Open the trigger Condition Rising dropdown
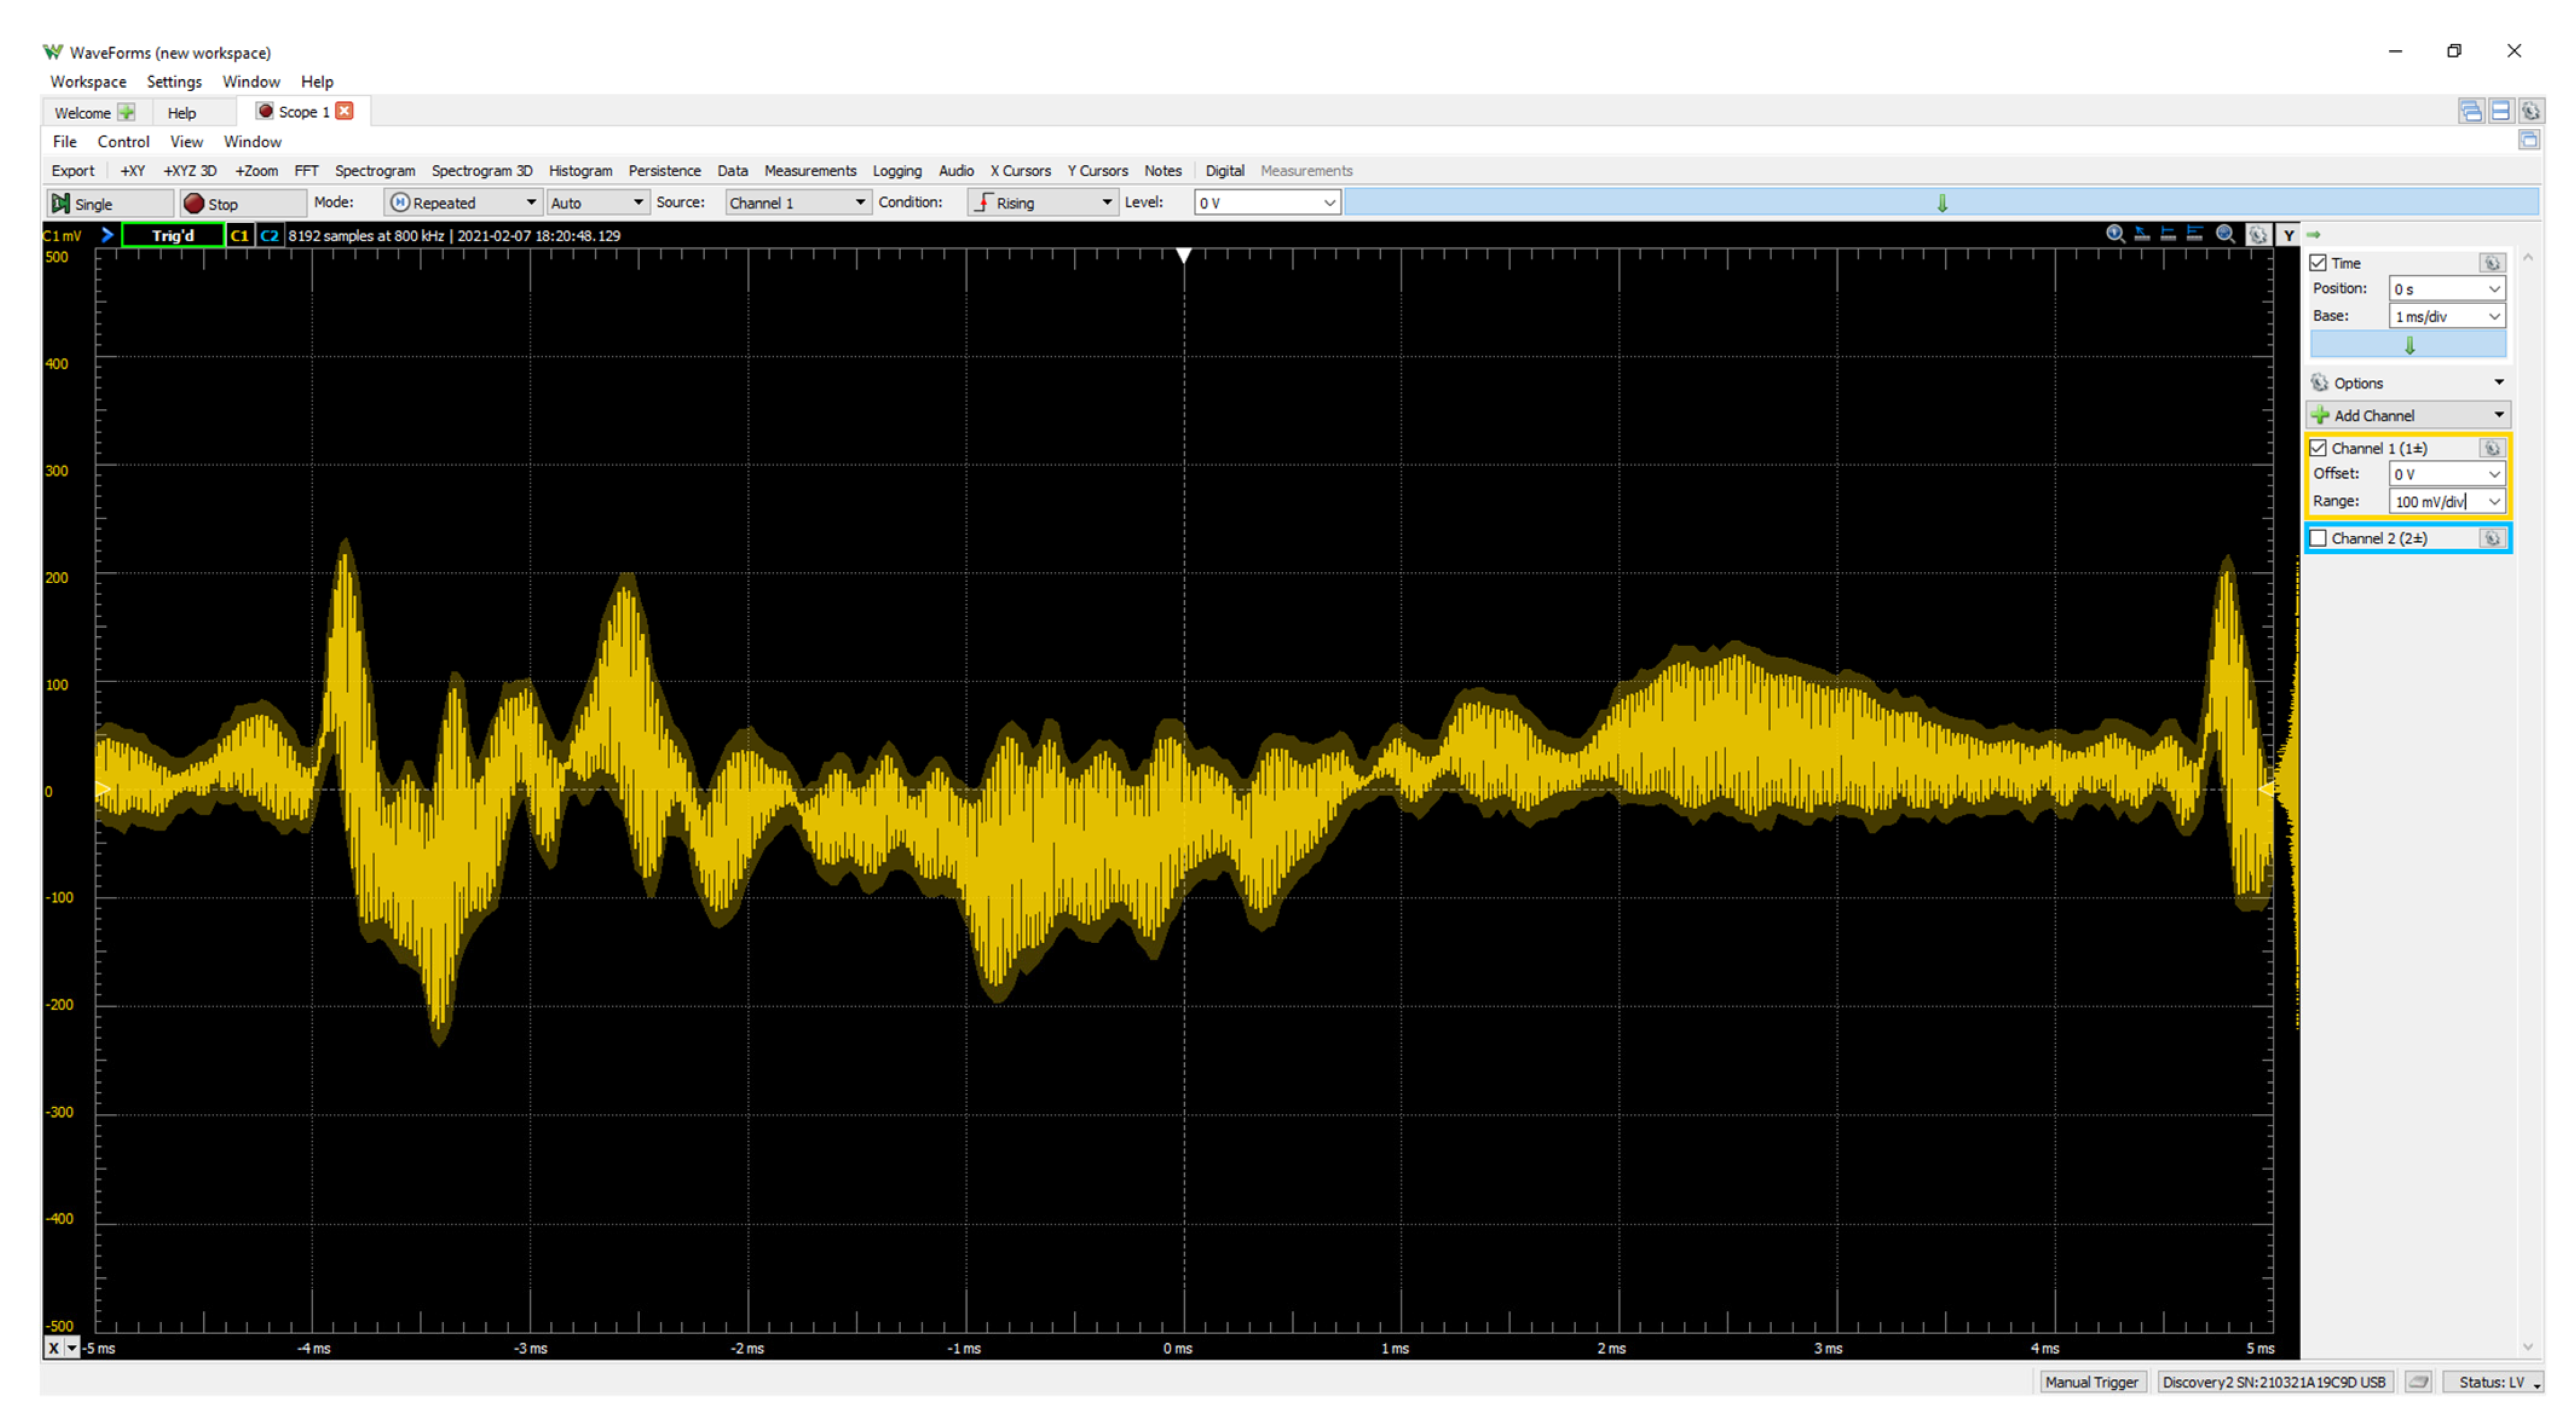This screenshot has height=1420, width=2576. pyautogui.click(x=1043, y=203)
